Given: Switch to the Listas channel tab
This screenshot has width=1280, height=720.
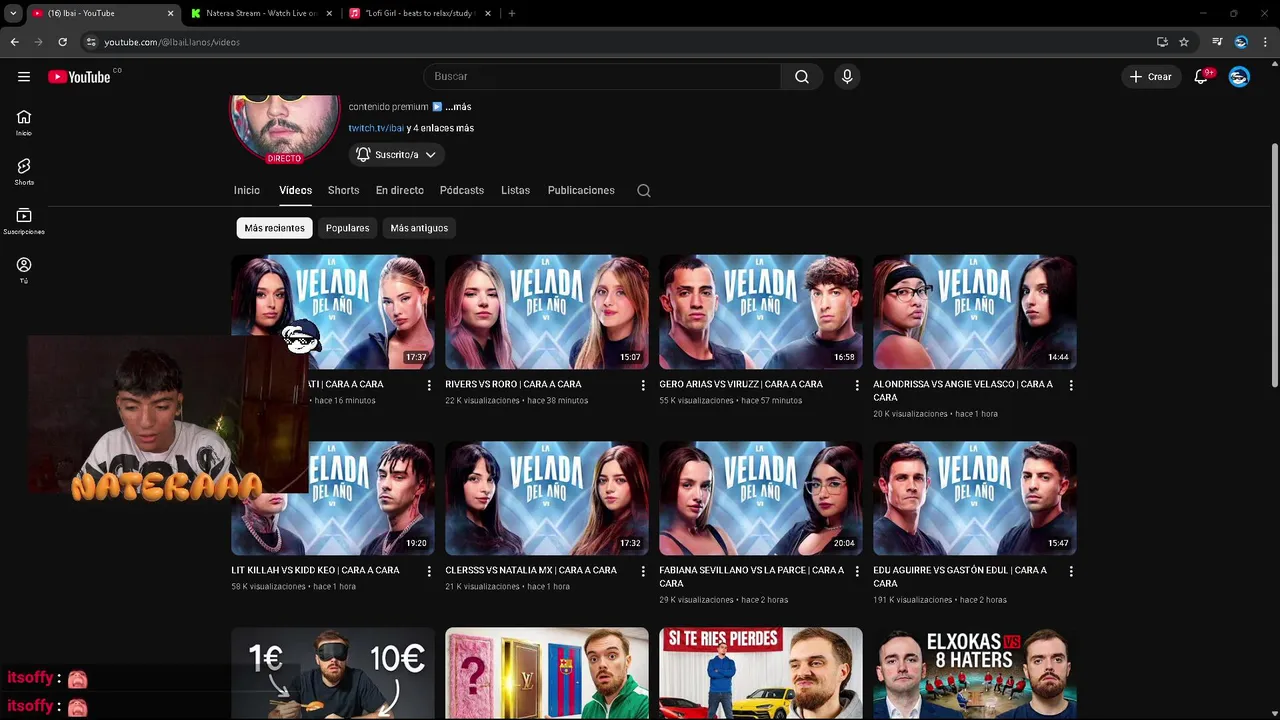Looking at the screenshot, I should (515, 190).
